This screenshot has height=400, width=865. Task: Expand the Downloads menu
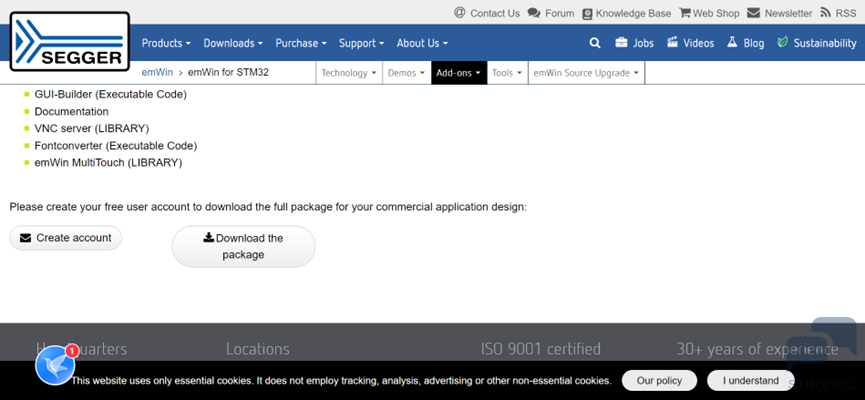[233, 43]
